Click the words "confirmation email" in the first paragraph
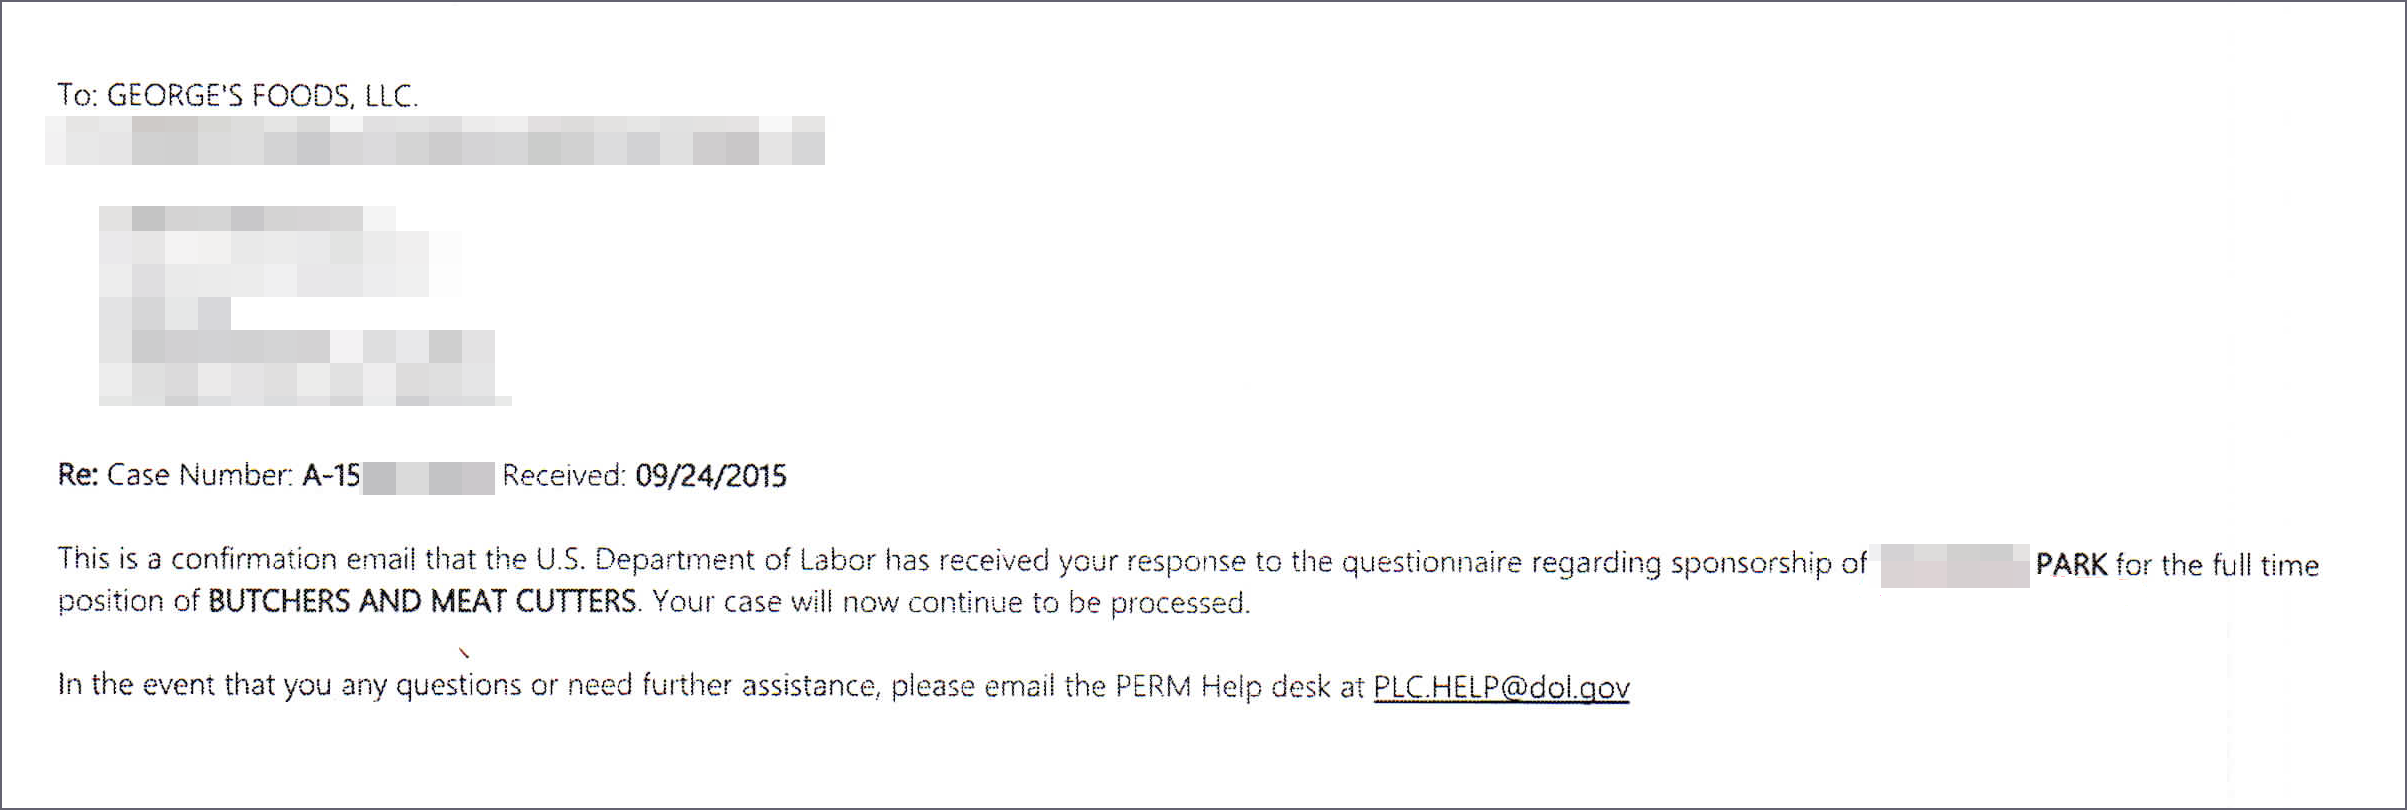This screenshot has width=2407, height=810. (293, 558)
